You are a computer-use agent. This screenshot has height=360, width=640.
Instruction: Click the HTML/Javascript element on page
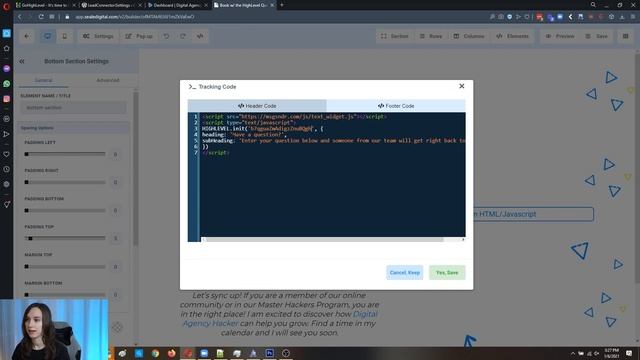(x=533, y=214)
